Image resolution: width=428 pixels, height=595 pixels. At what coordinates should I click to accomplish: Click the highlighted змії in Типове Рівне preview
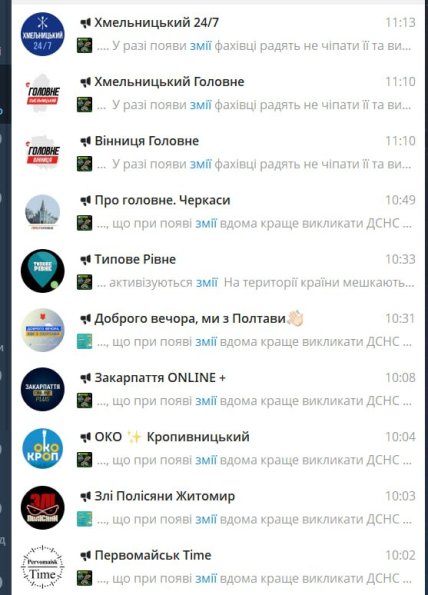207,283
